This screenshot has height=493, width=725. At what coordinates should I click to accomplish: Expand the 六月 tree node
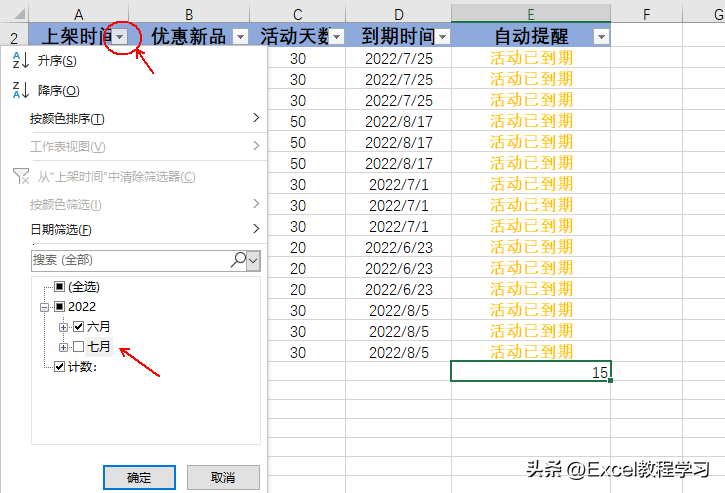pyautogui.click(x=63, y=327)
